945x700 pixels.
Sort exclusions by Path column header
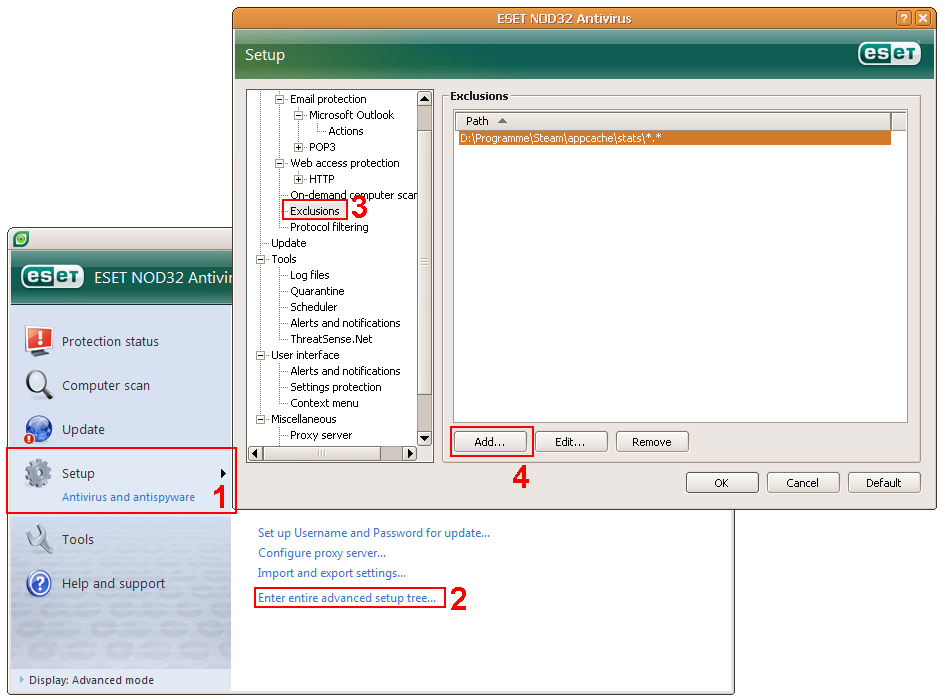(673, 121)
